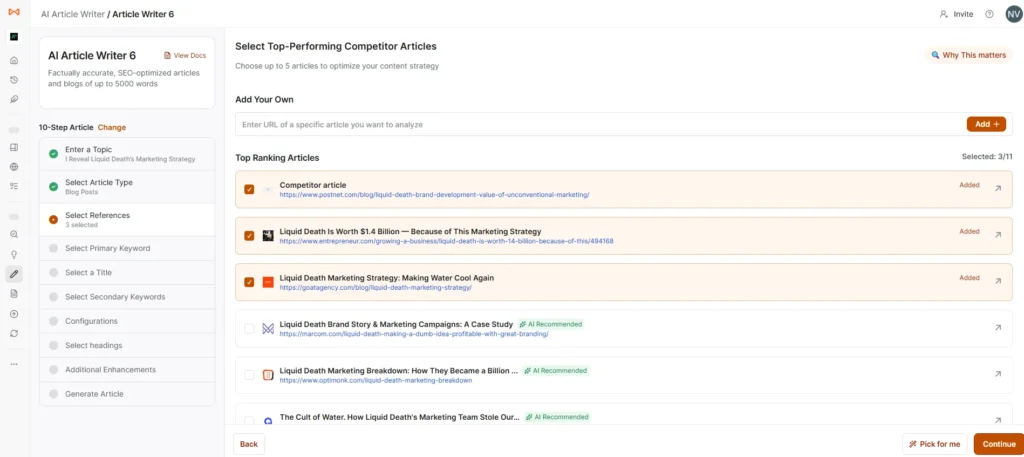Open the postnet Competitor article in new tab
This screenshot has height=457, width=1024.
click(x=998, y=189)
